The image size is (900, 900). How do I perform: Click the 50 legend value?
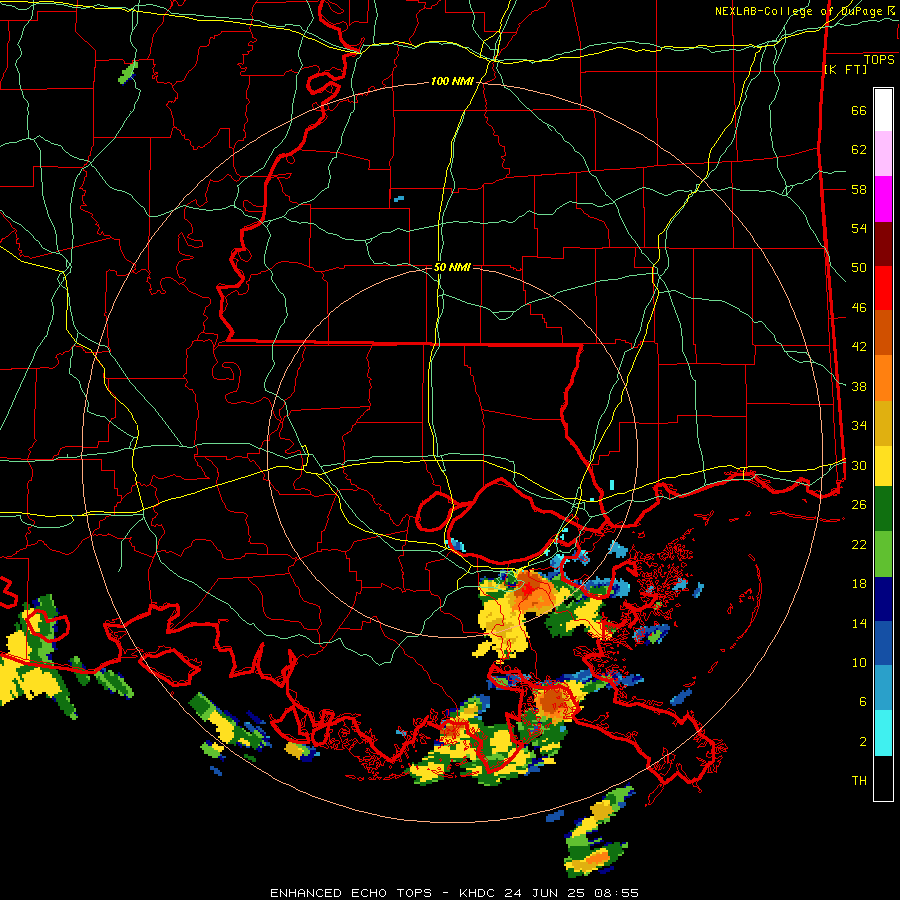pyautogui.click(x=859, y=268)
